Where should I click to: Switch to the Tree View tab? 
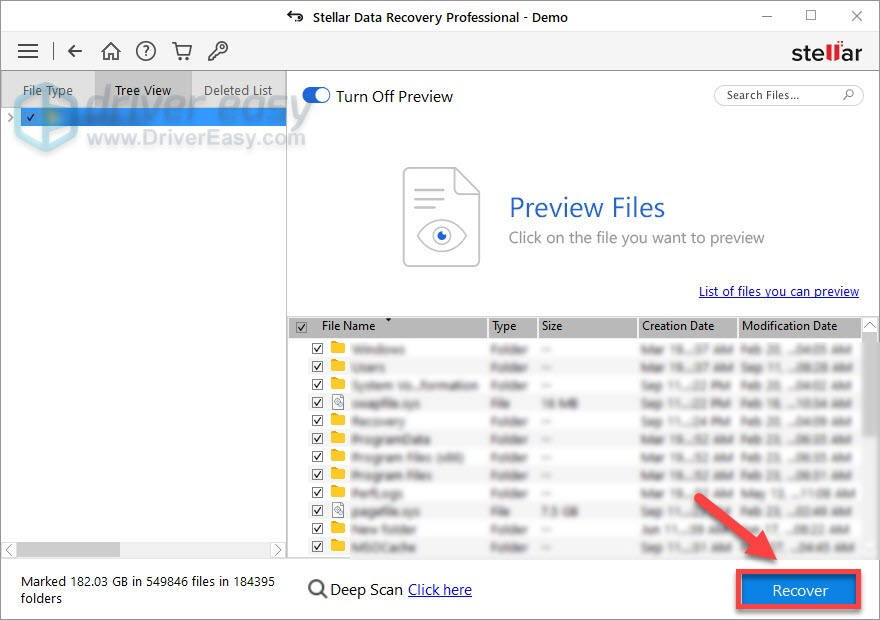(x=143, y=90)
